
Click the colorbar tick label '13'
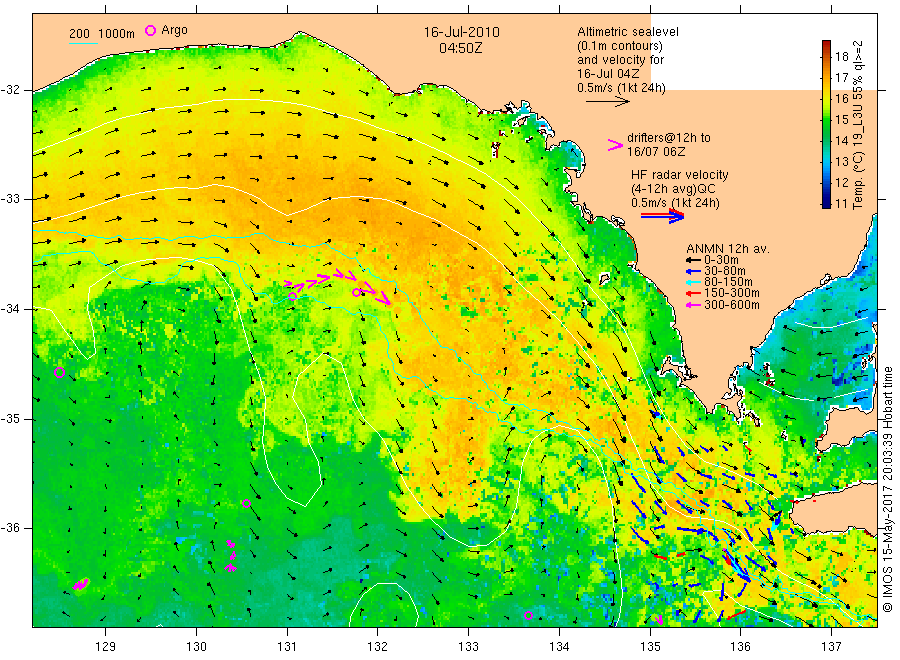click(x=841, y=161)
